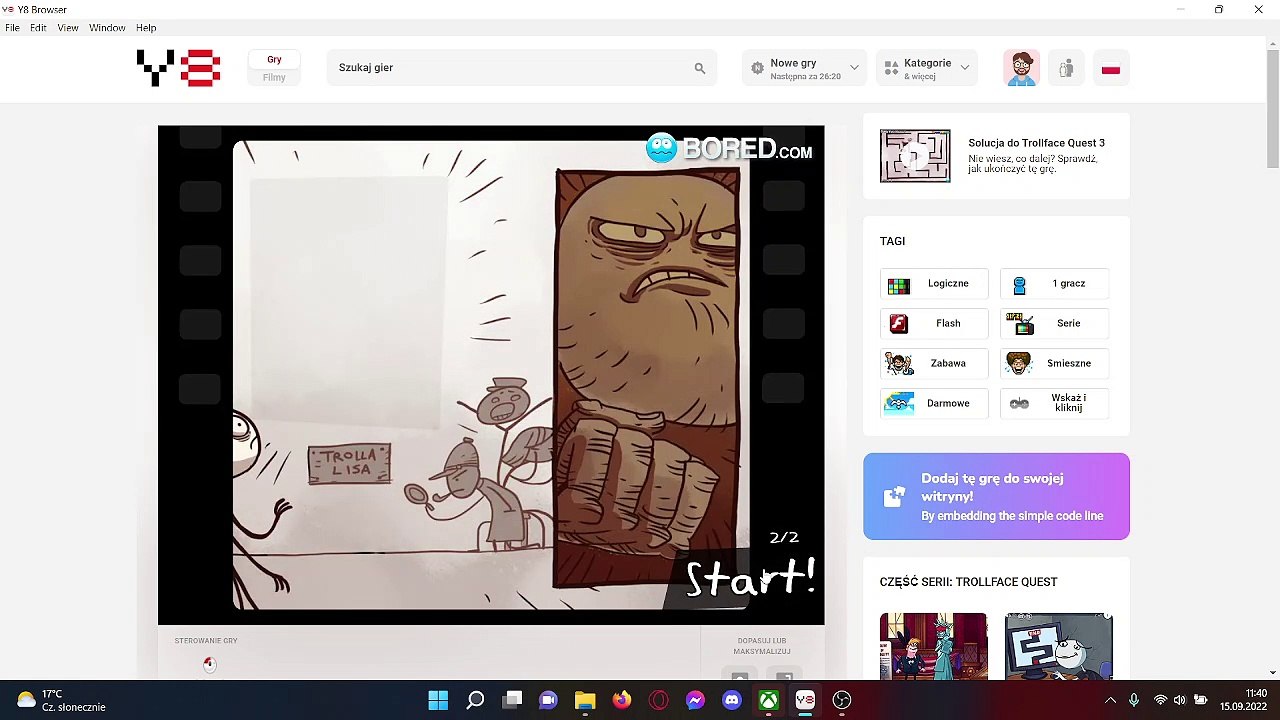Click the Zabawa tag icon
The height and width of the screenshot is (720, 1280).
(899, 363)
